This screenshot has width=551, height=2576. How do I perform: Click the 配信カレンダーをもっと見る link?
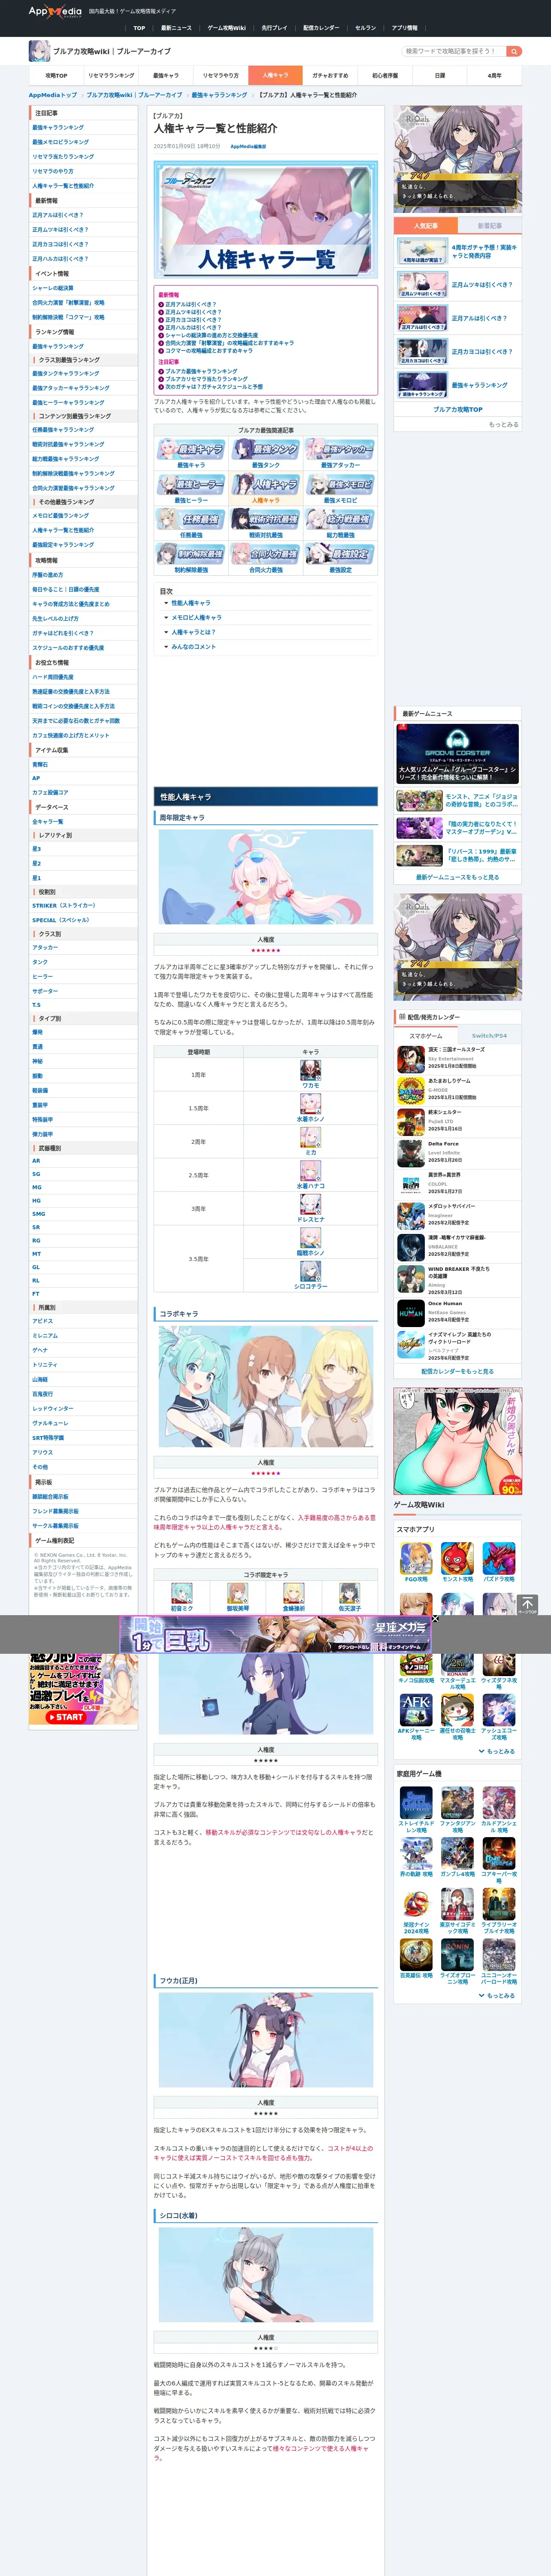coord(457,1371)
